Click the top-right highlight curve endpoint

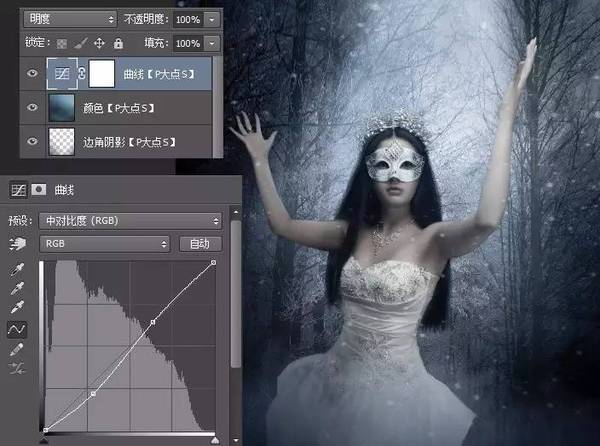tap(214, 262)
